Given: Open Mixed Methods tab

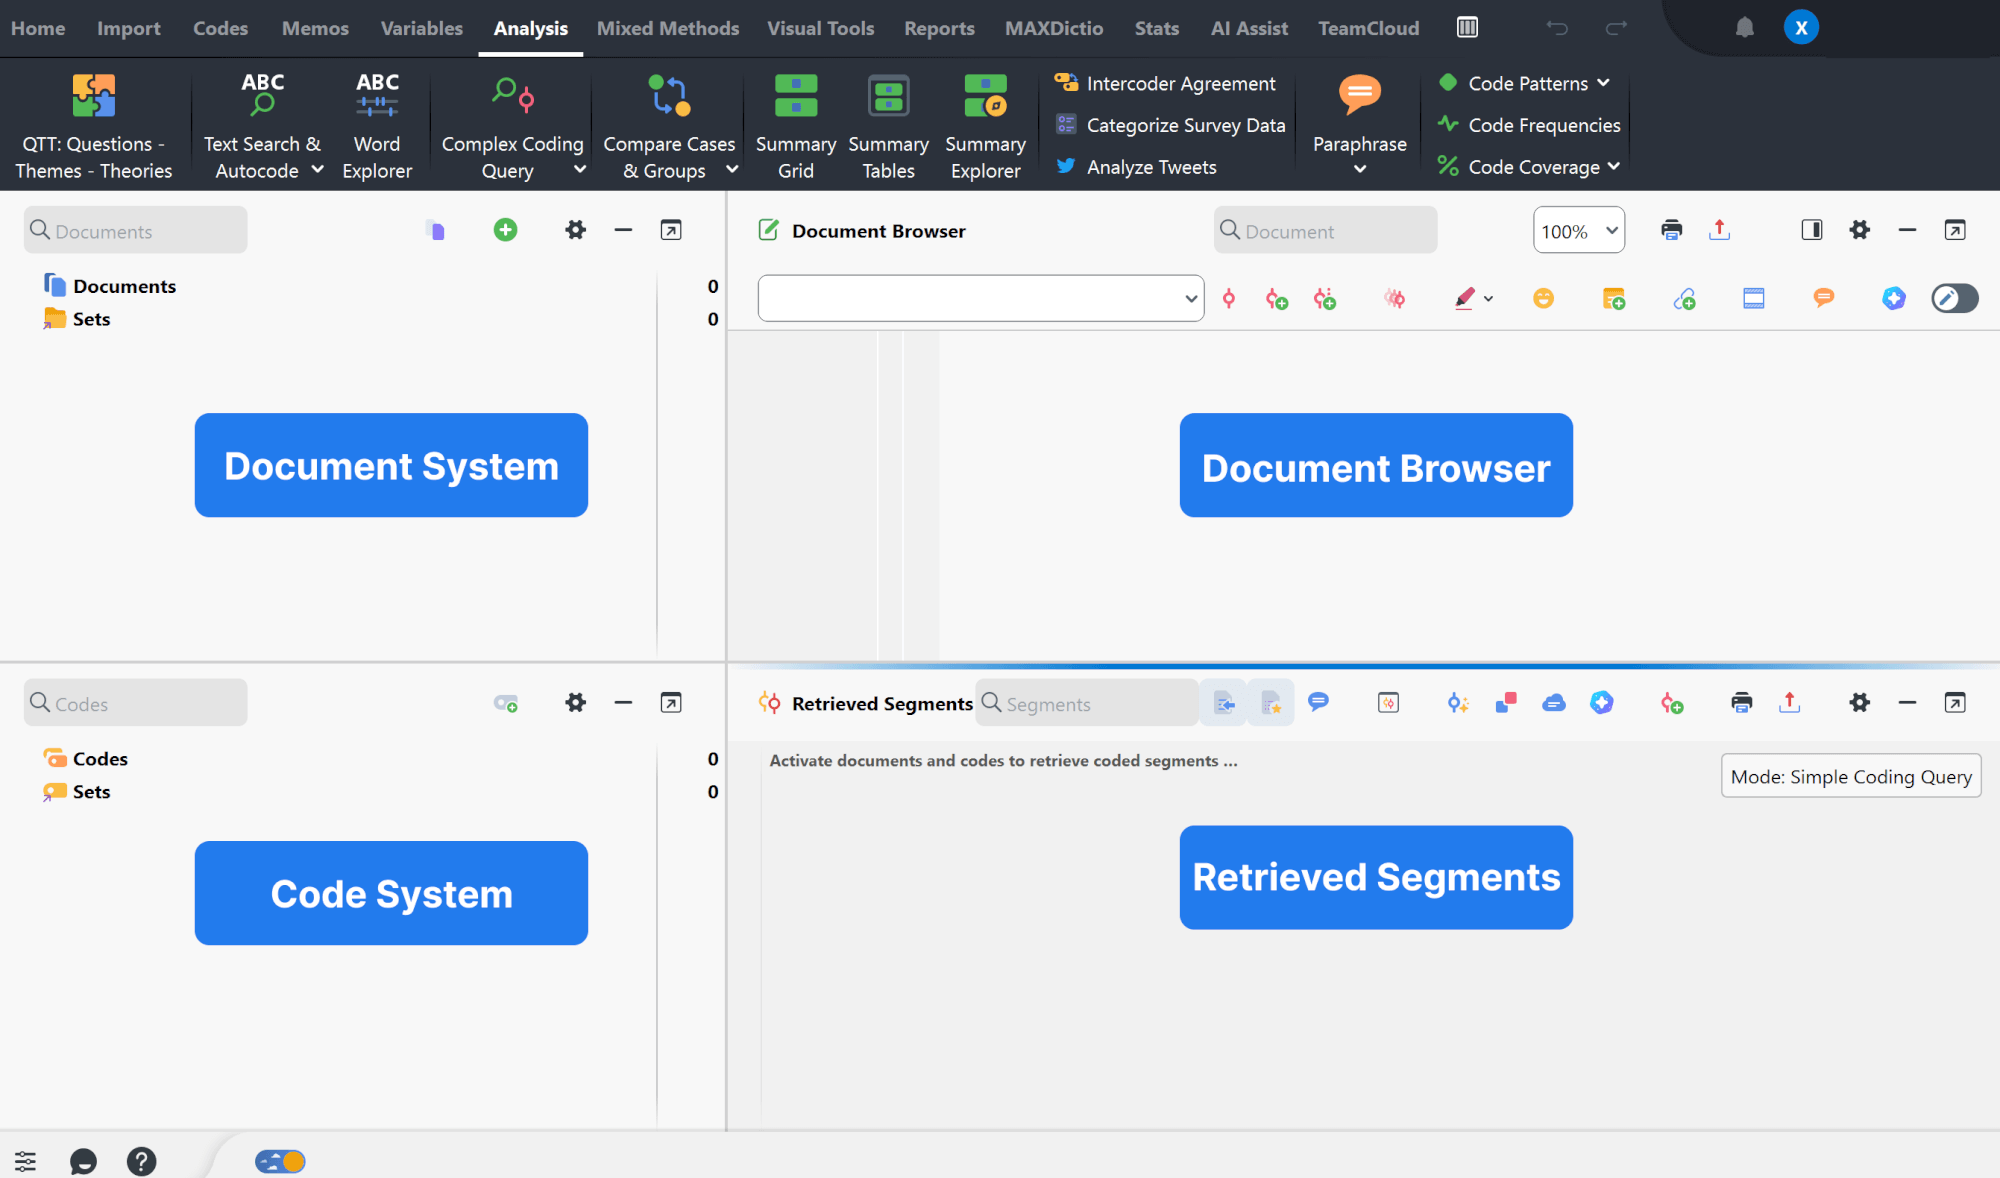Looking at the screenshot, I should pos(668,28).
